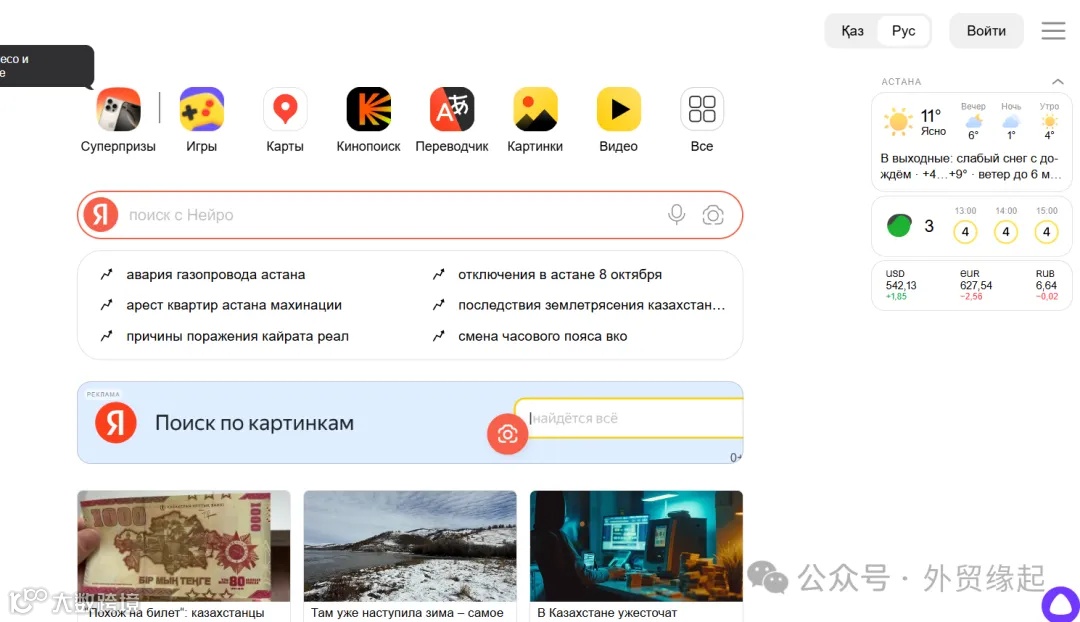Click the АСТАНА city label

click(x=901, y=81)
